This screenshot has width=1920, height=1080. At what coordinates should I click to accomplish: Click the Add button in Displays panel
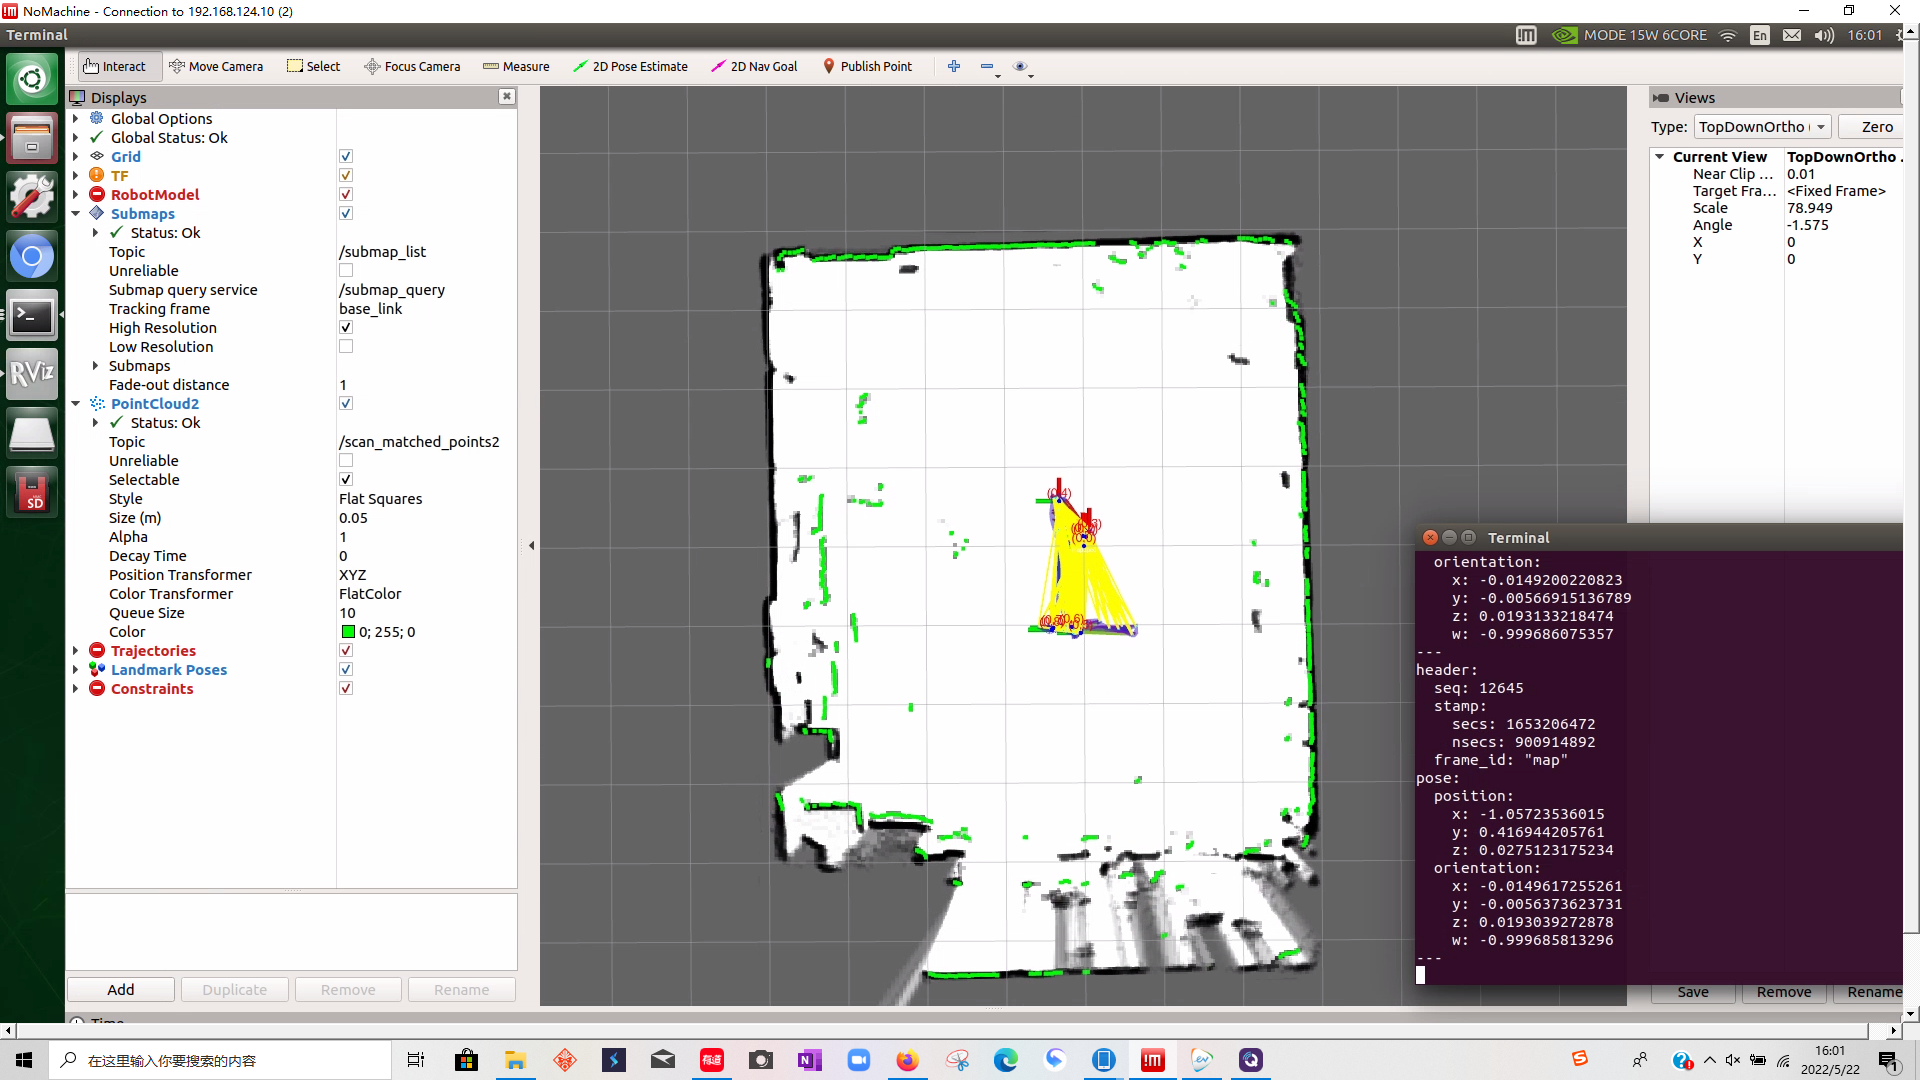pyautogui.click(x=120, y=989)
